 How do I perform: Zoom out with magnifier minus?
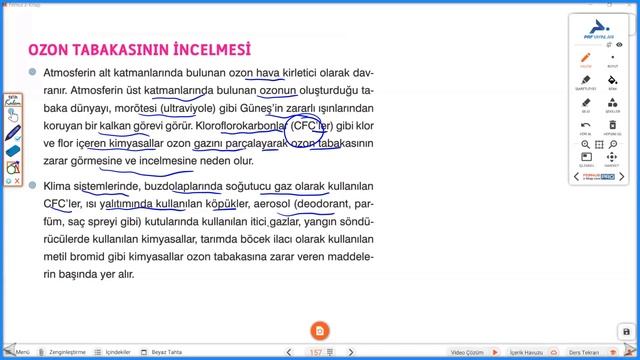[613, 144]
